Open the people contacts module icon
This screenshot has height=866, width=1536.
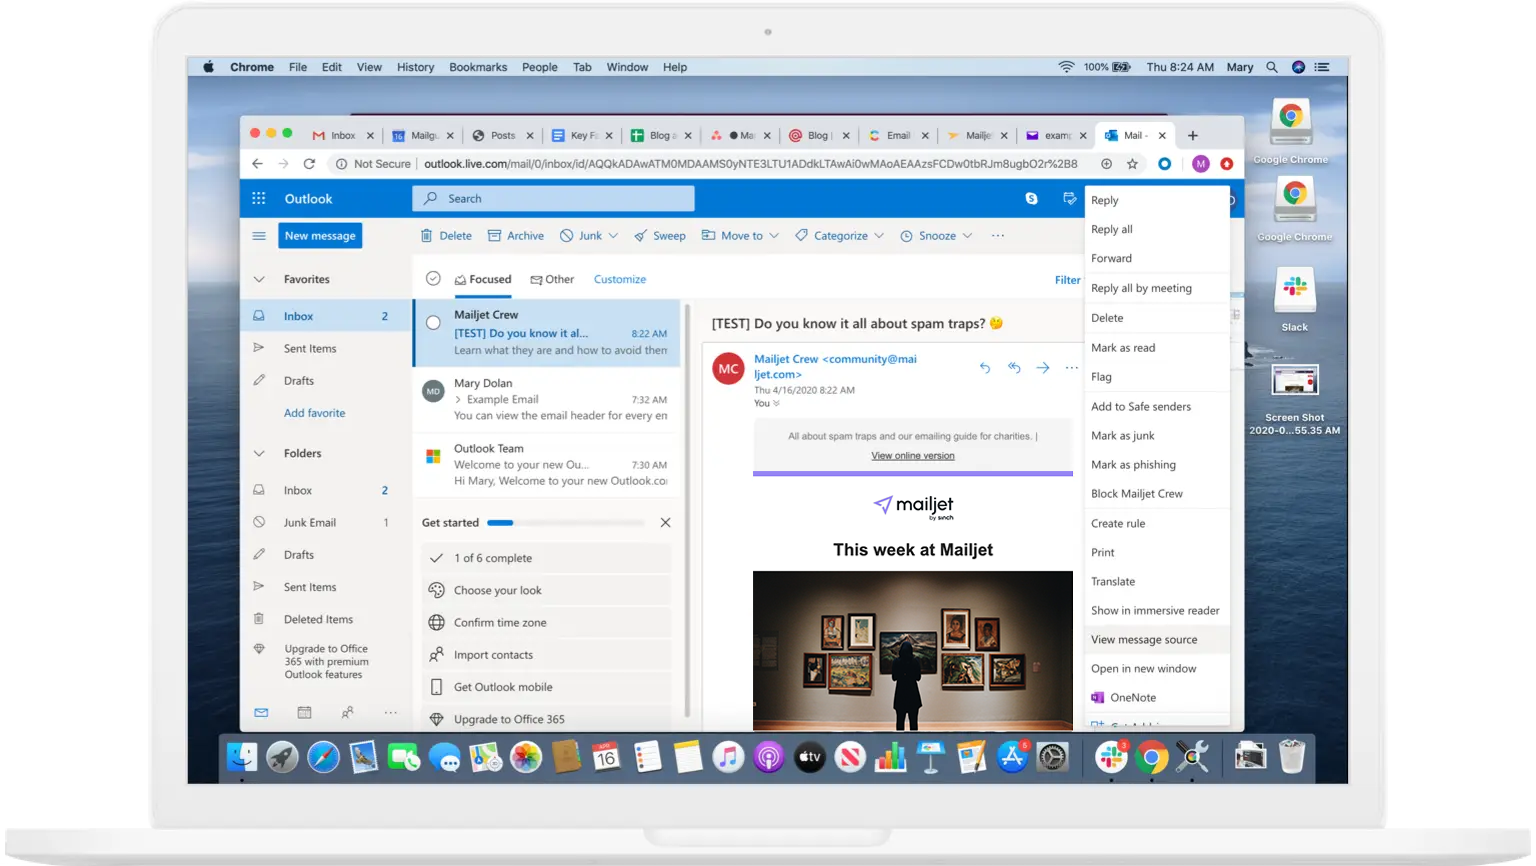[347, 712]
